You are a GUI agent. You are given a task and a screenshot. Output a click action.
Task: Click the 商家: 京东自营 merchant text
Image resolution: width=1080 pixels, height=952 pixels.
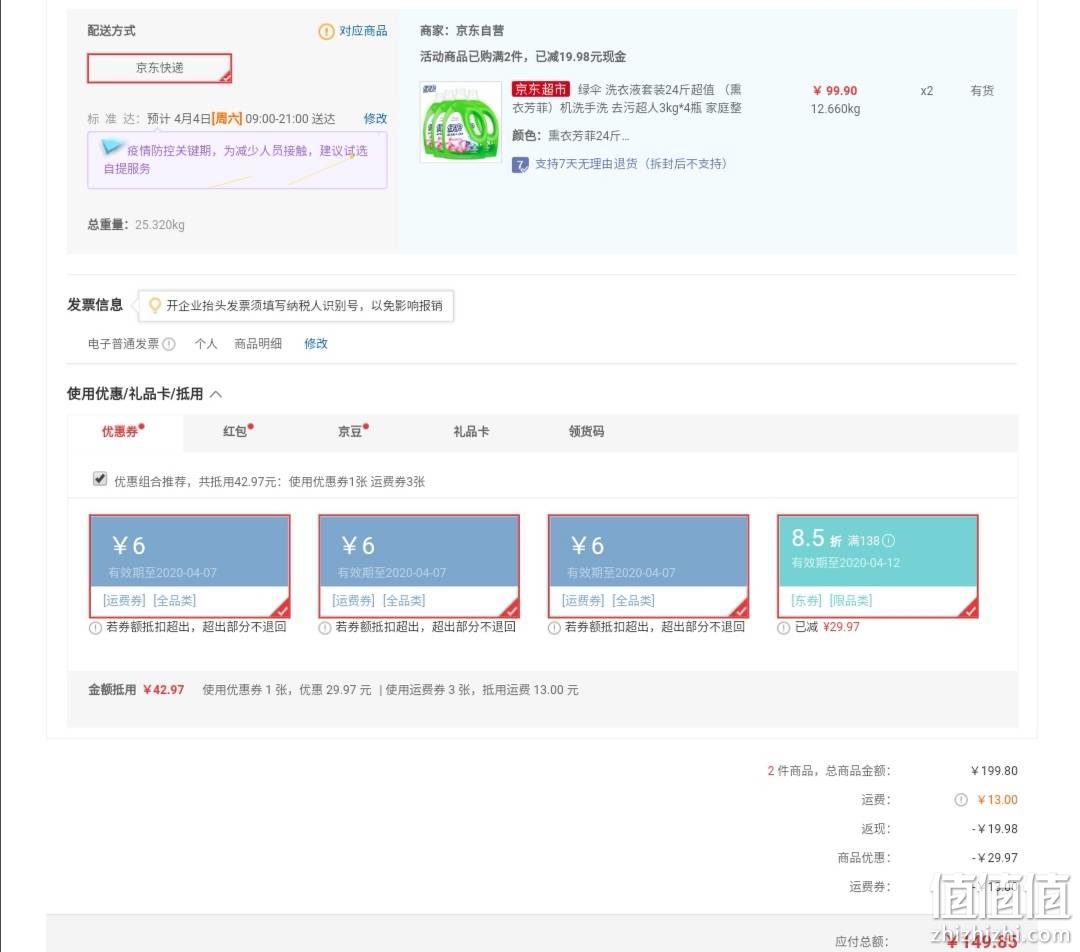461,30
